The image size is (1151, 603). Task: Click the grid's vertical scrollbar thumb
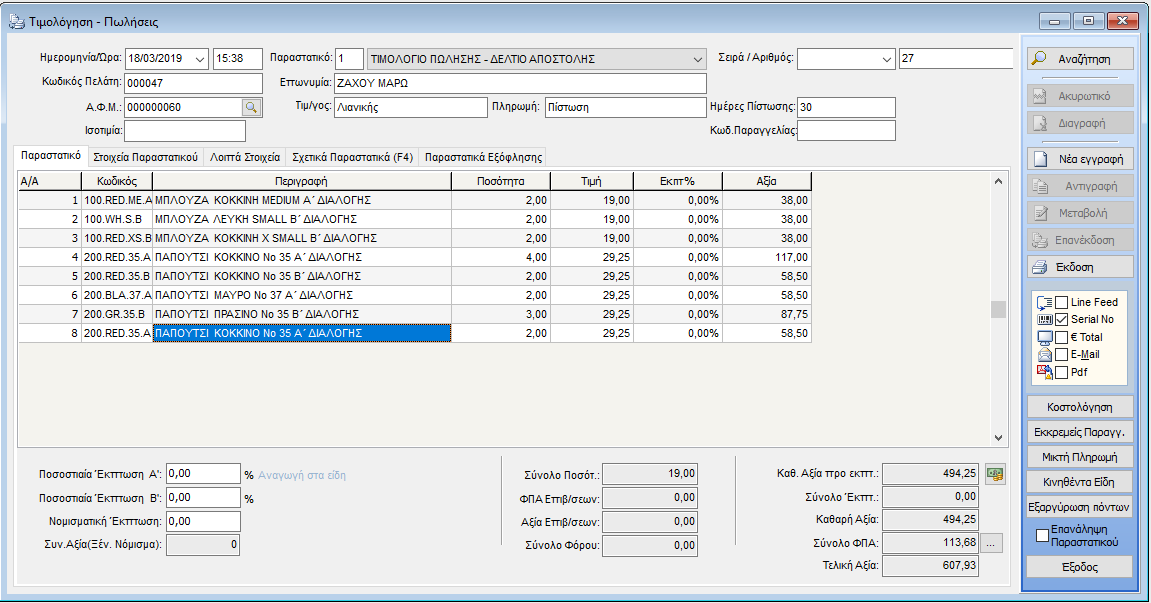tap(997, 309)
